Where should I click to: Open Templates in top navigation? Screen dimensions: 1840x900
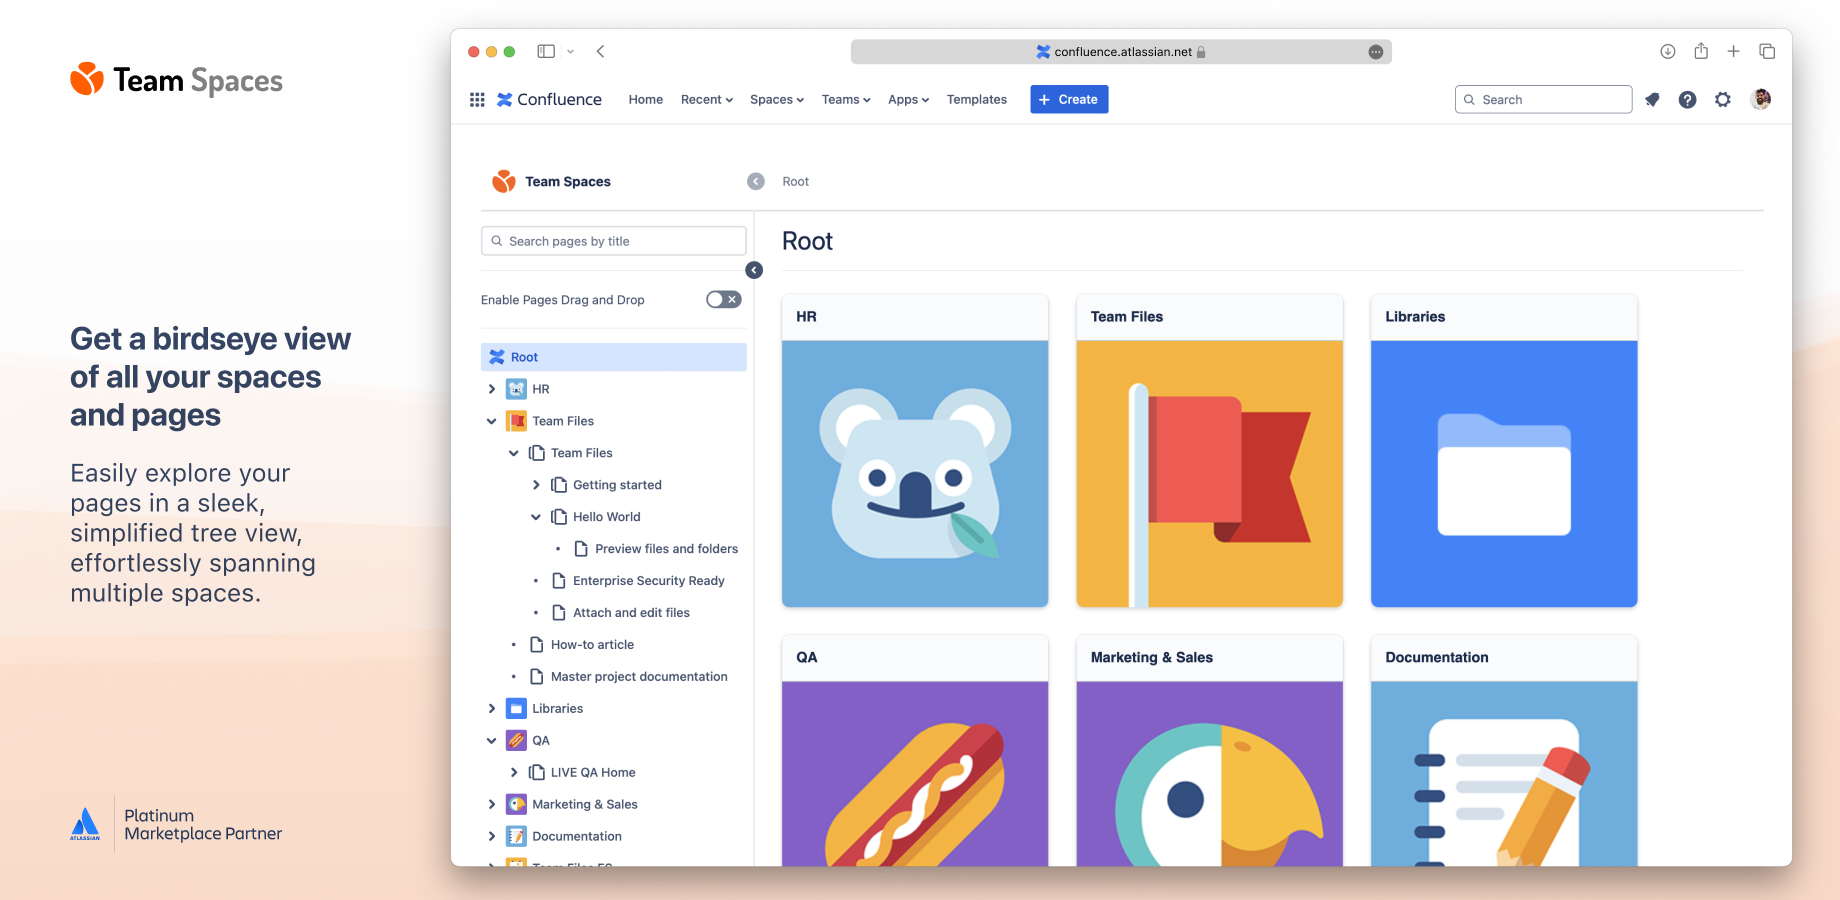977,99
